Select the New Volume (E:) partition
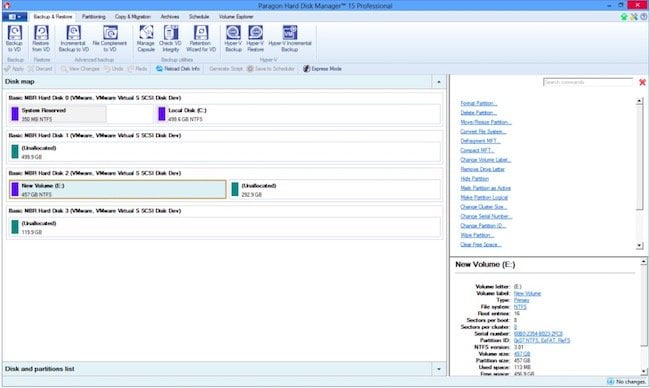 [x=118, y=190]
